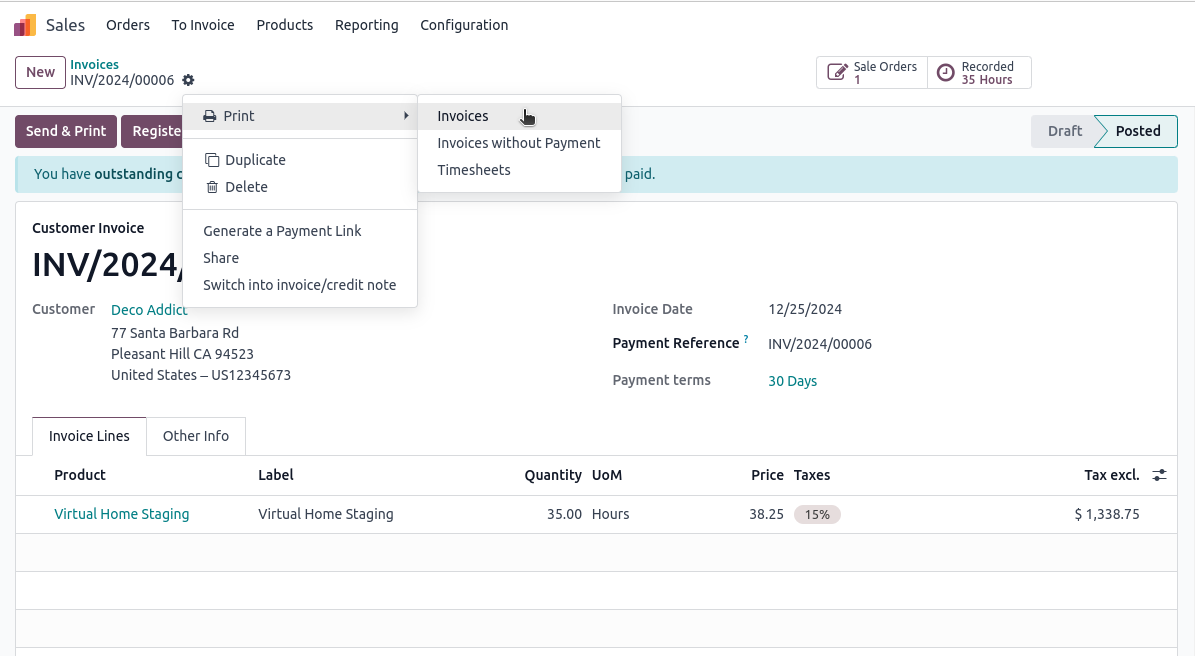Image resolution: width=1195 pixels, height=656 pixels.
Task: Click the 15% tax tag
Action: [817, 514]
